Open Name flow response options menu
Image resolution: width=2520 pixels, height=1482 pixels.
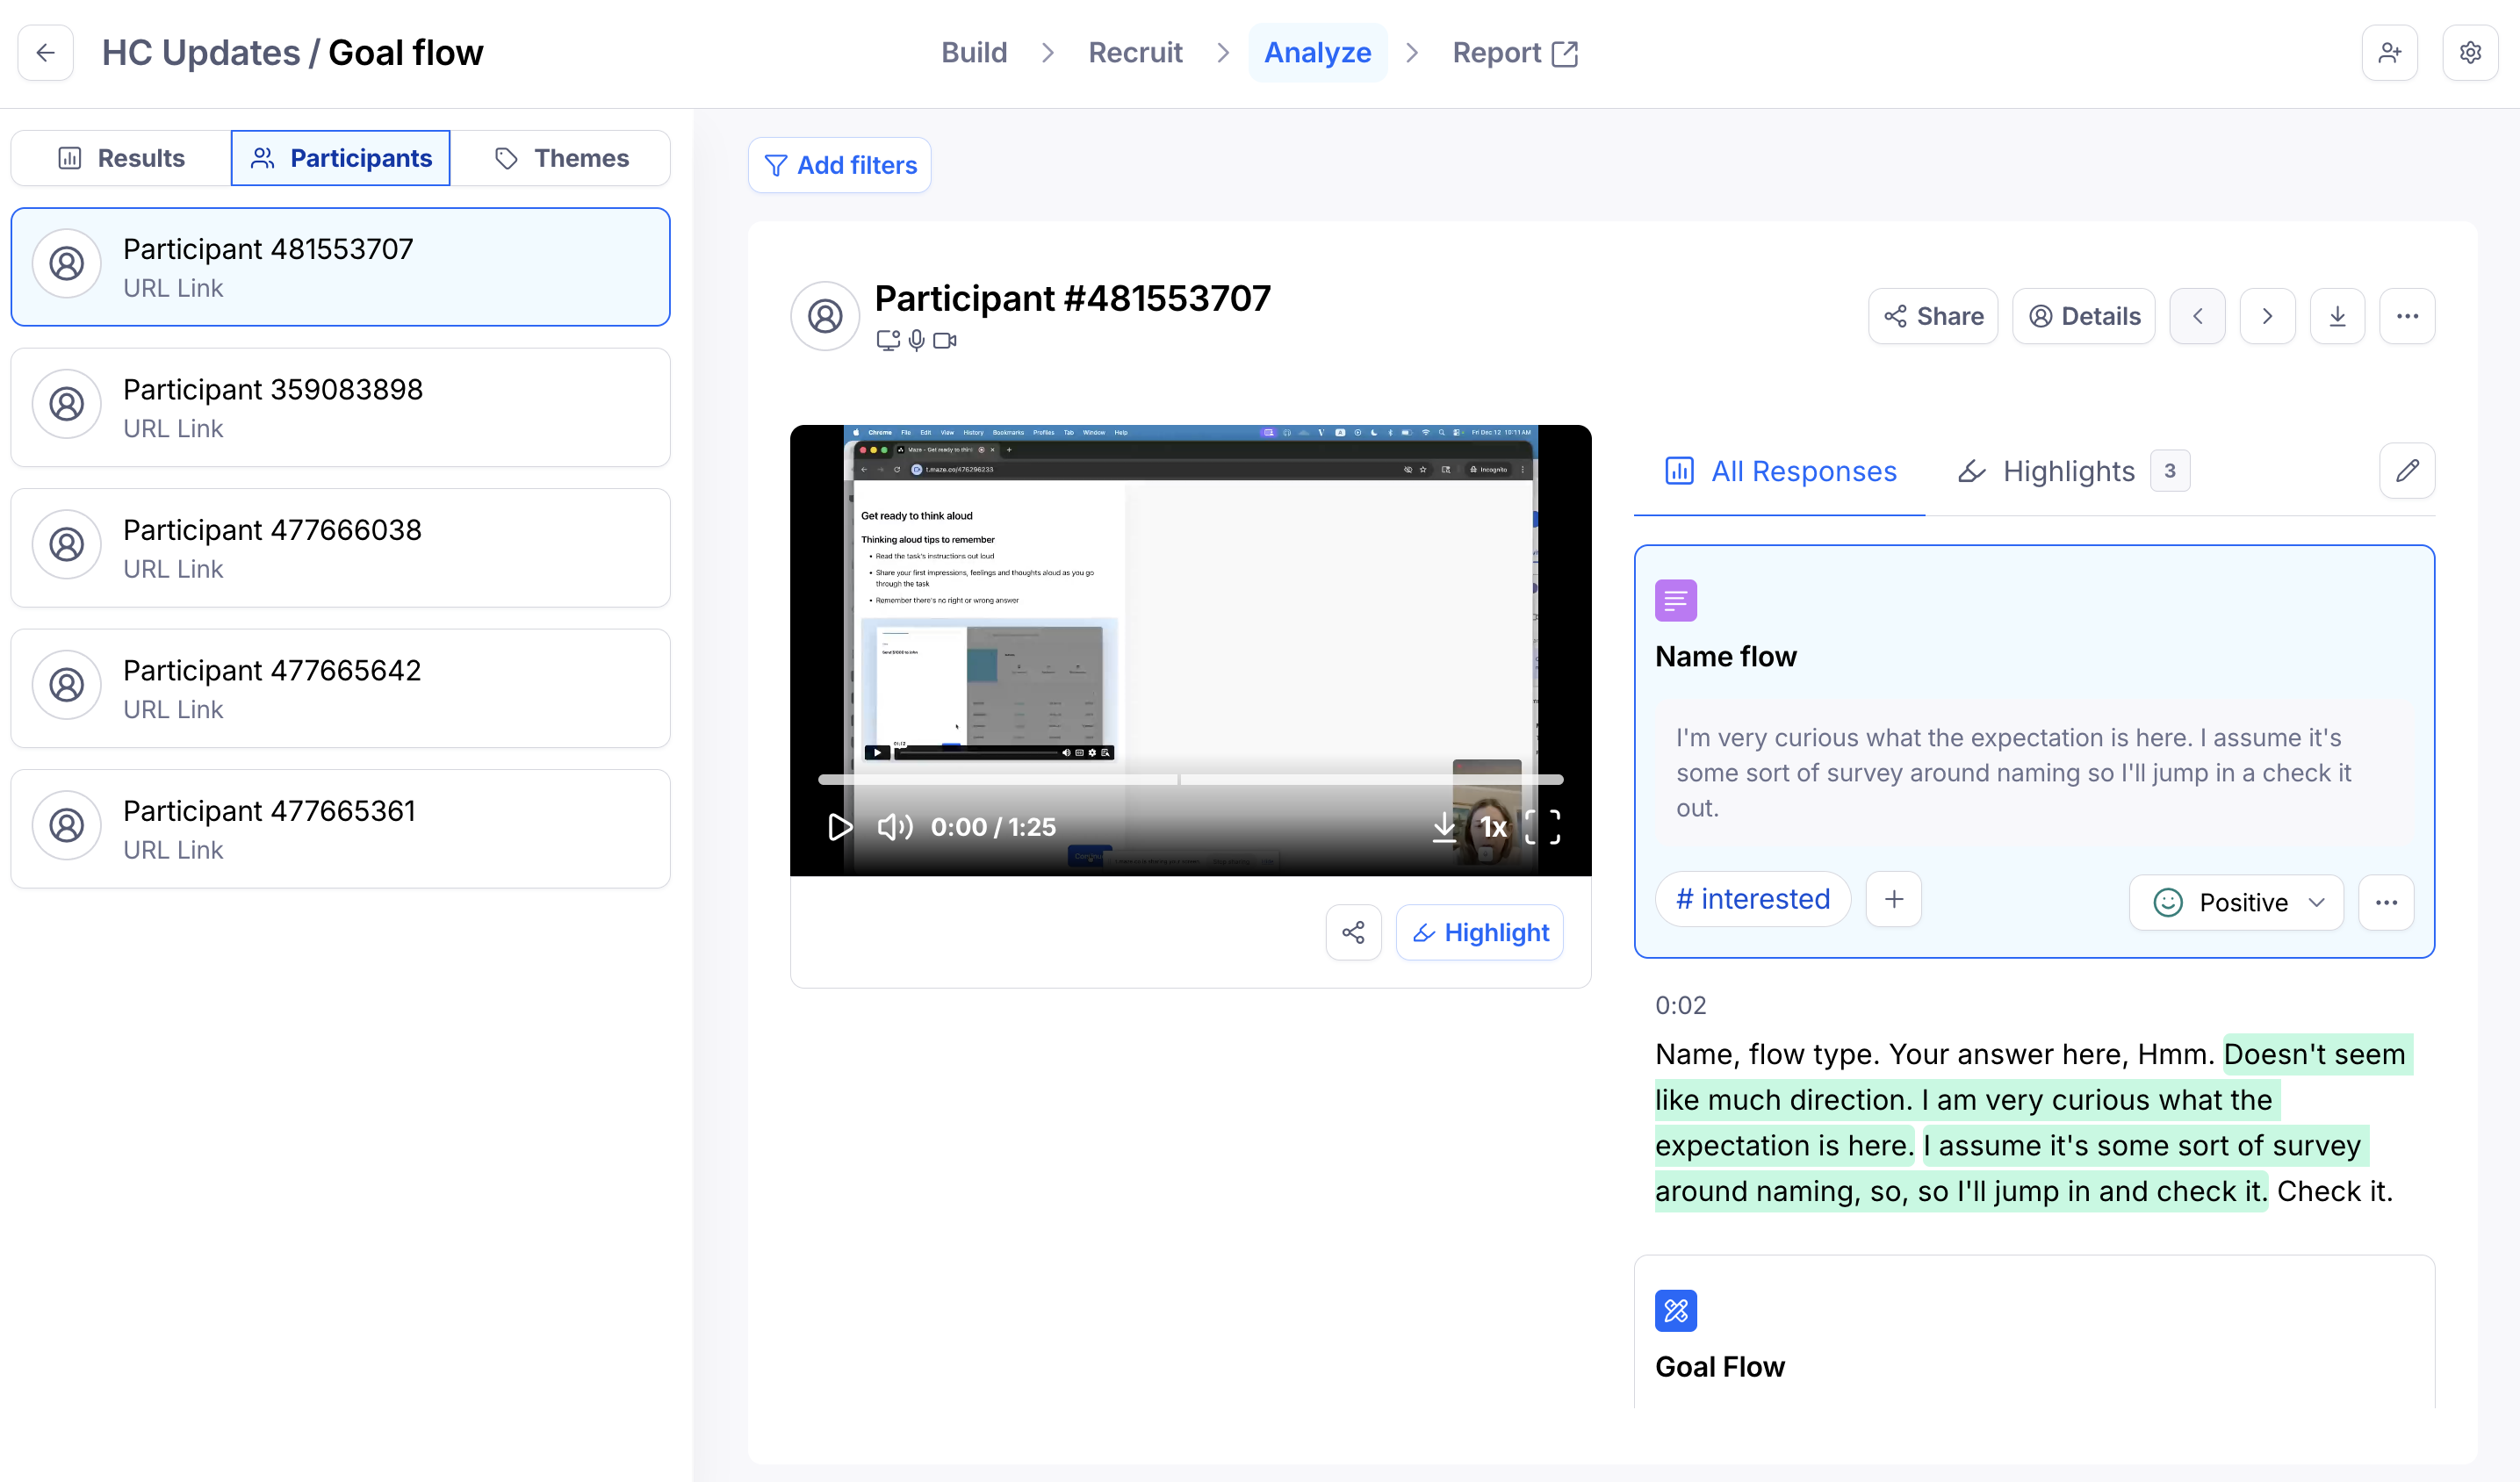click(x=2386, y=902)
